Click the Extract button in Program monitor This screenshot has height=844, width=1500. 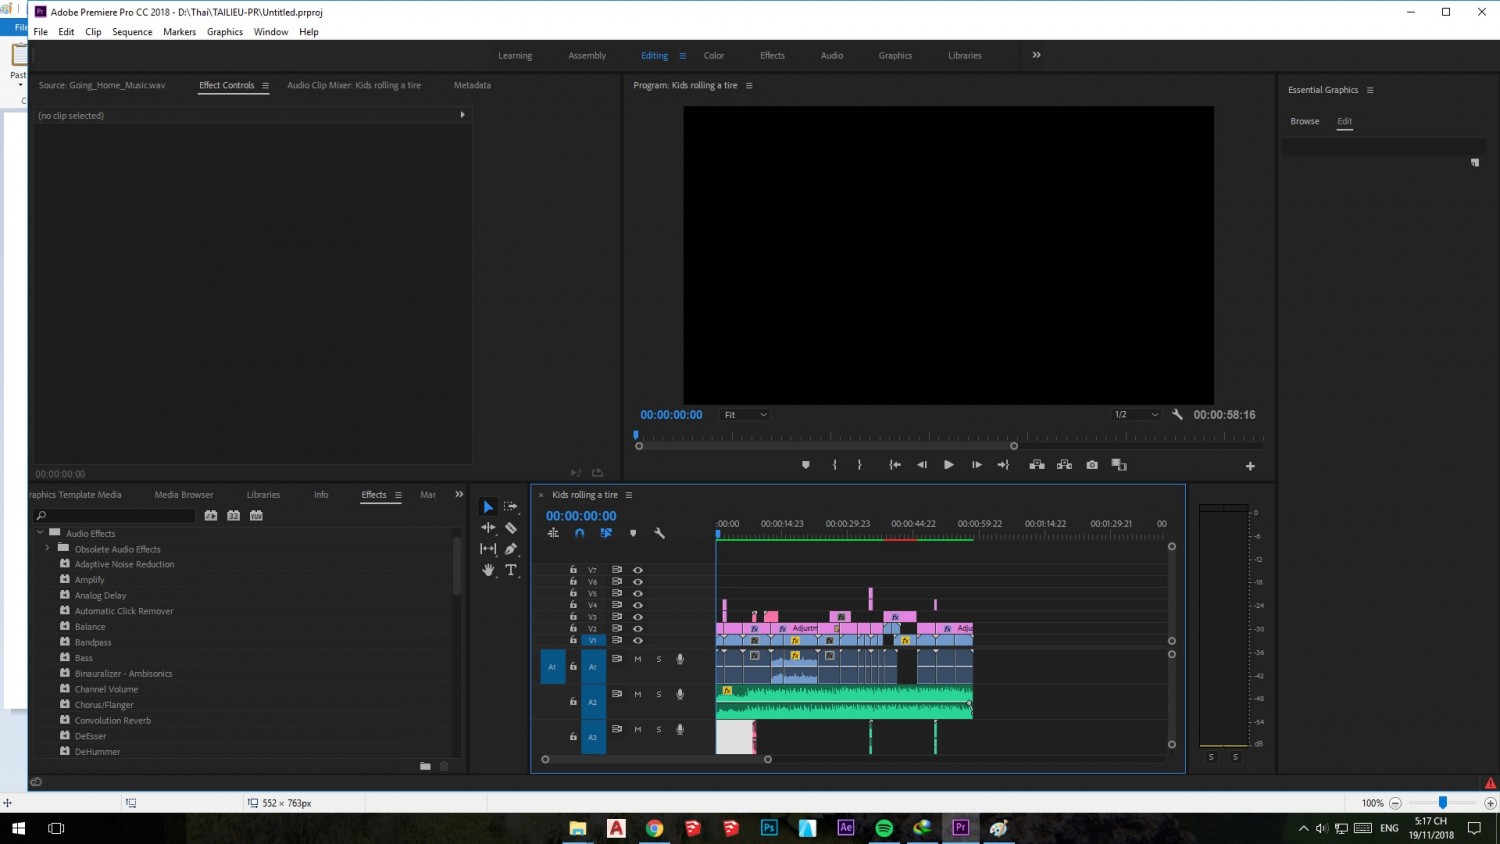pos(1064,465)
